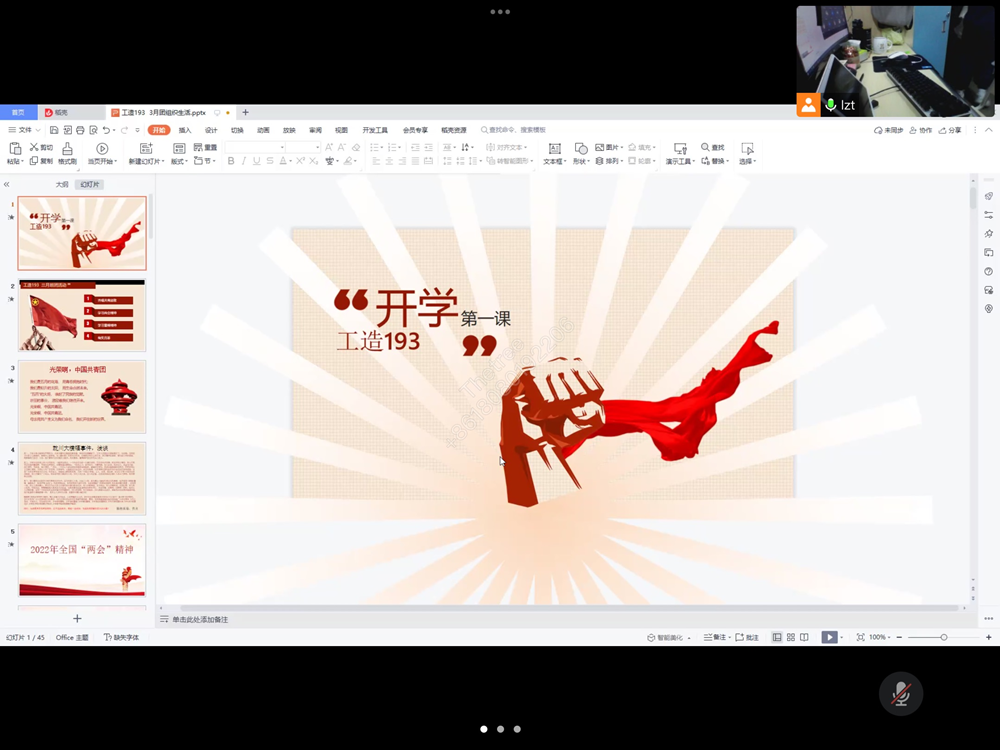Start slideshow from current slide (当页开始)
Screen dimensions: 1000x750
click(x=102, y=153)
